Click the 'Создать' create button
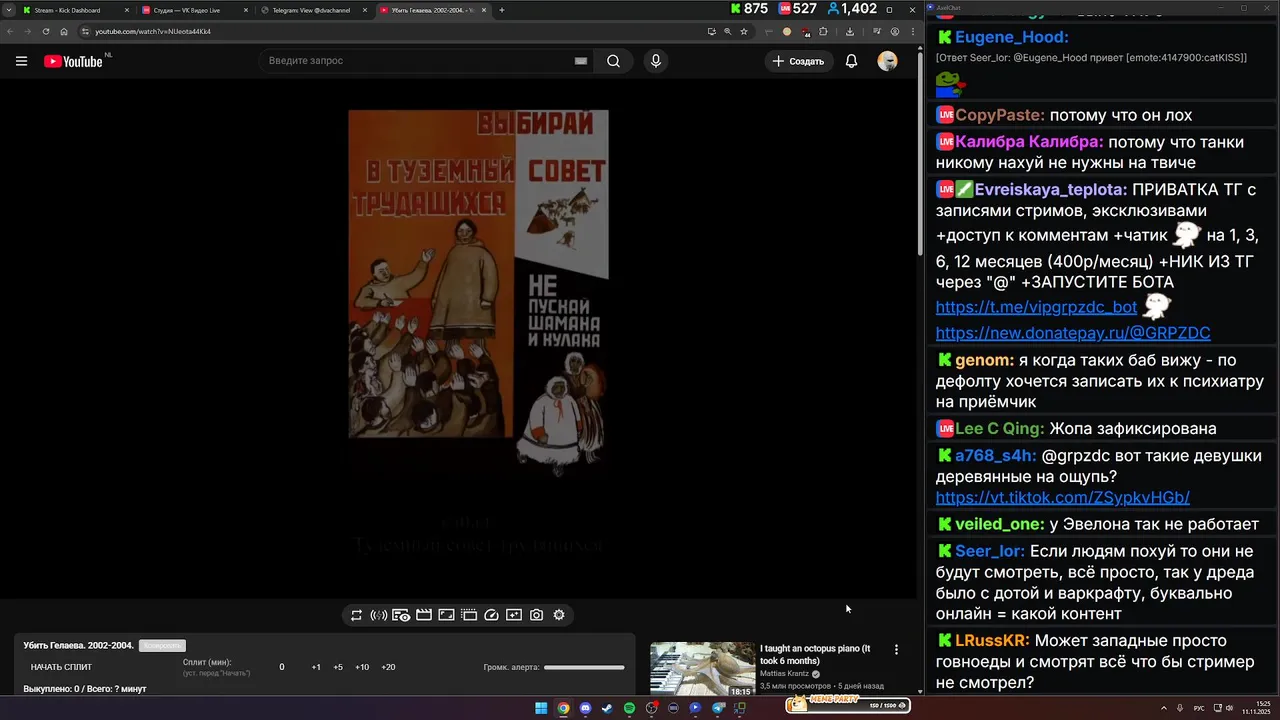The height and width of the screenshot is (720, 1280). pos(798,61)
